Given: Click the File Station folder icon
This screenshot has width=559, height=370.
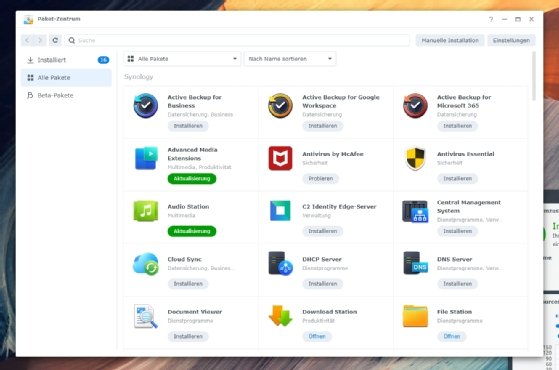Looking at the screenshot, I should pos(415,316).
